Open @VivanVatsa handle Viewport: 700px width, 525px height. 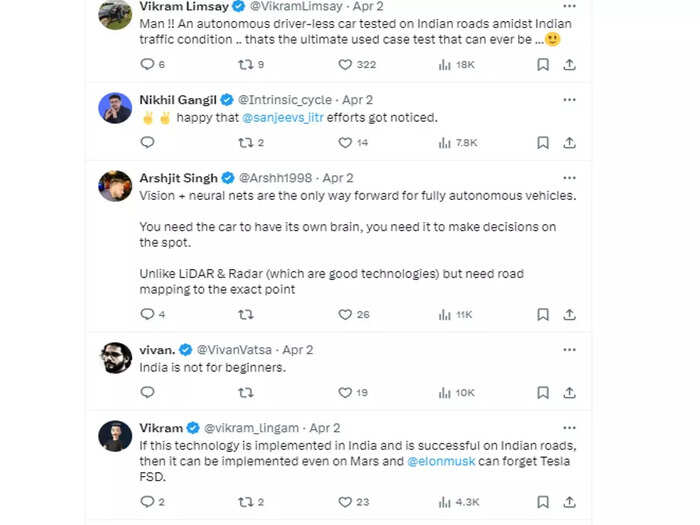point(234,350)
